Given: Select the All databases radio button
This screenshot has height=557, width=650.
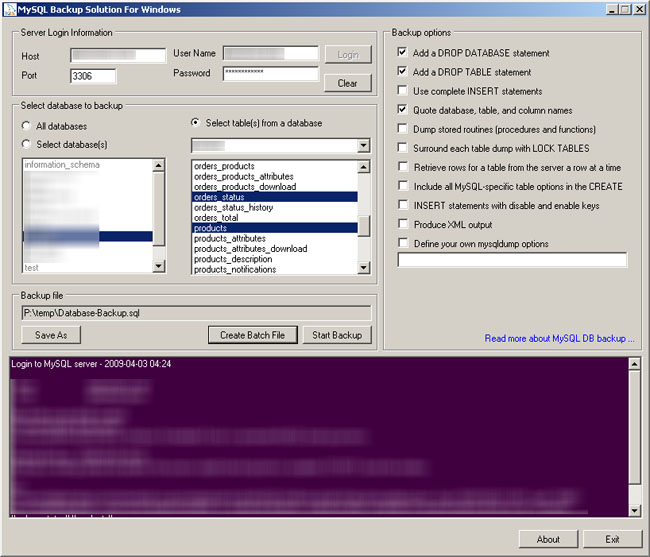Looking at the screenshot, I should click(x=26, y=126).
